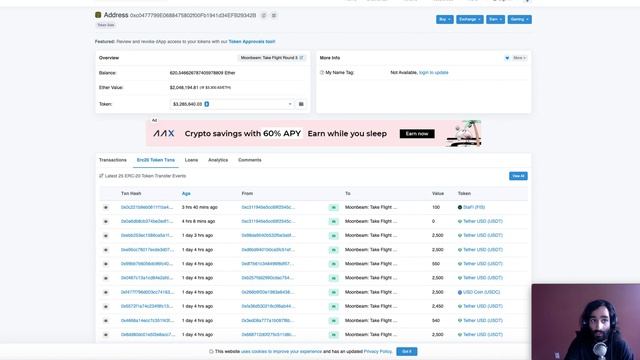
Task: Open the Gaming dropdown
Action: [520, 19]
